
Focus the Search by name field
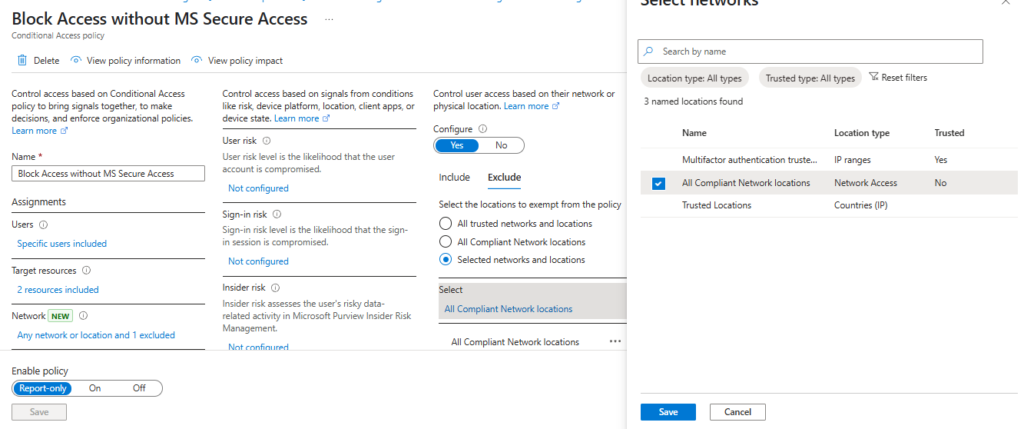tap(810, 51)
